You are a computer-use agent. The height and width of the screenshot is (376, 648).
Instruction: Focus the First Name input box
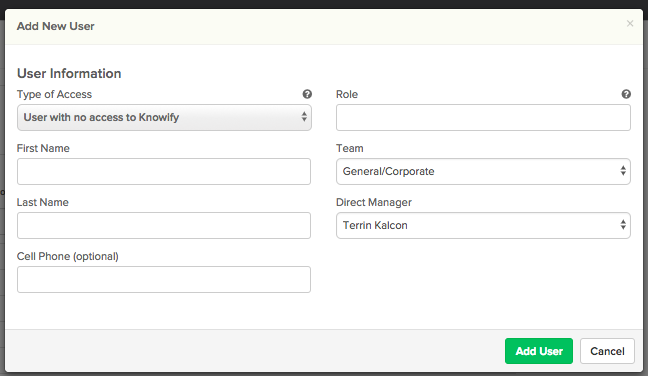click(164, 171)
